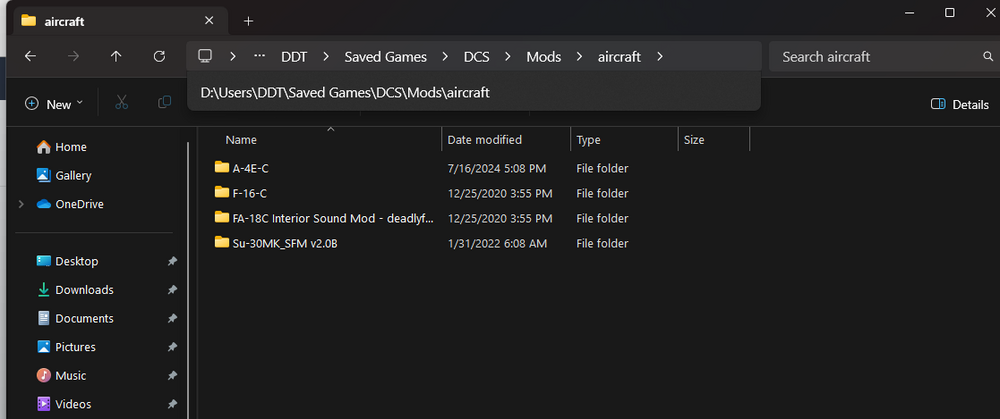
Task: Click the pin icon beside Documents
Action: click(x=172, y=319)
